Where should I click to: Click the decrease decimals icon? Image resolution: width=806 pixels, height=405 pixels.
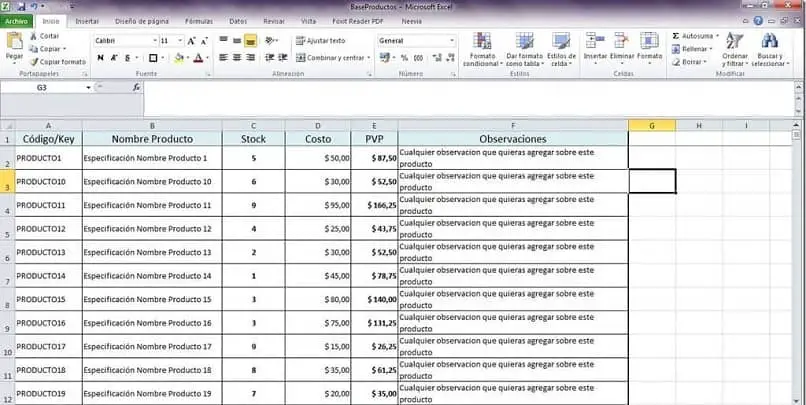pos(450,58)
